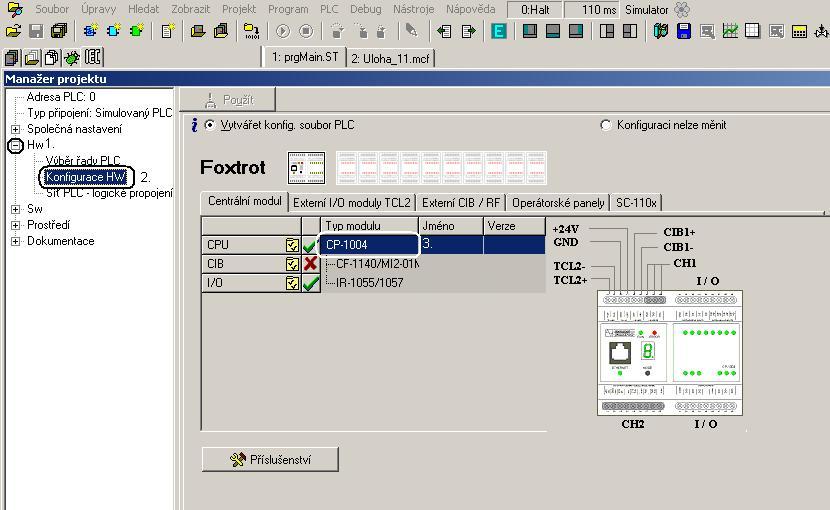Select Síť PLC - logické propojení item
This screenshot has height=510, width=830.
[x=109, y=193]
